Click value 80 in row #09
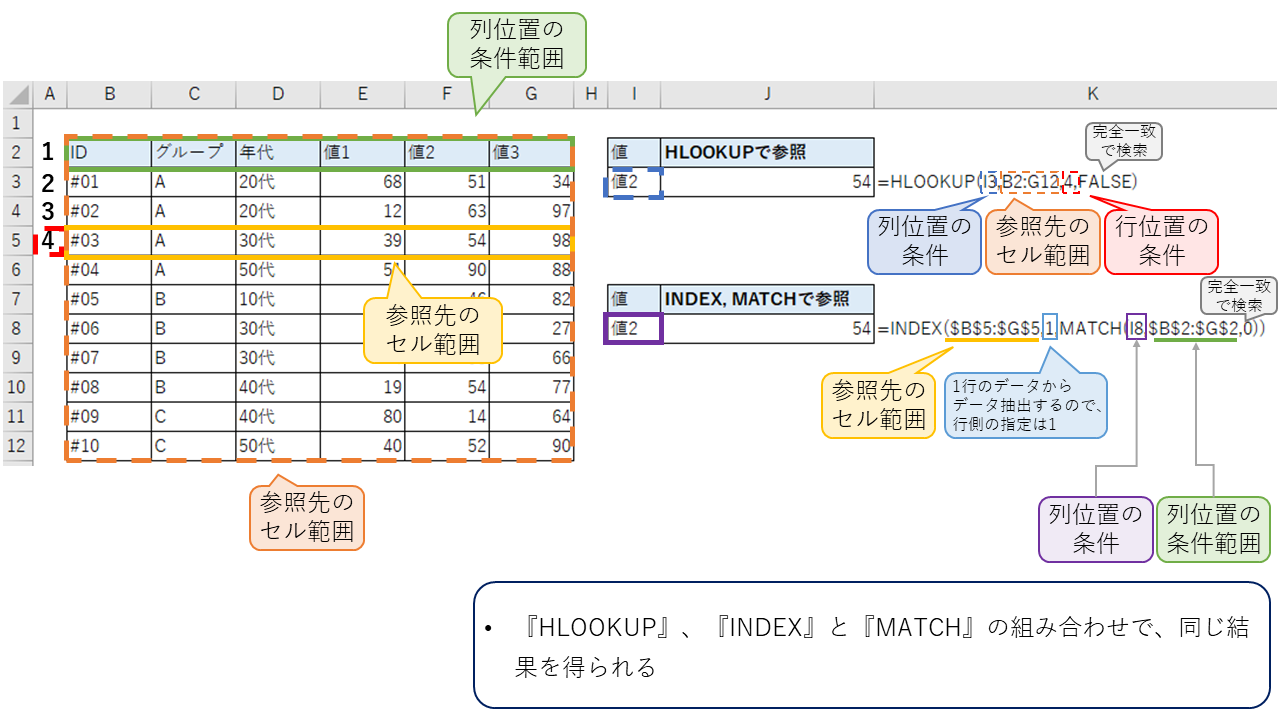 362,416
